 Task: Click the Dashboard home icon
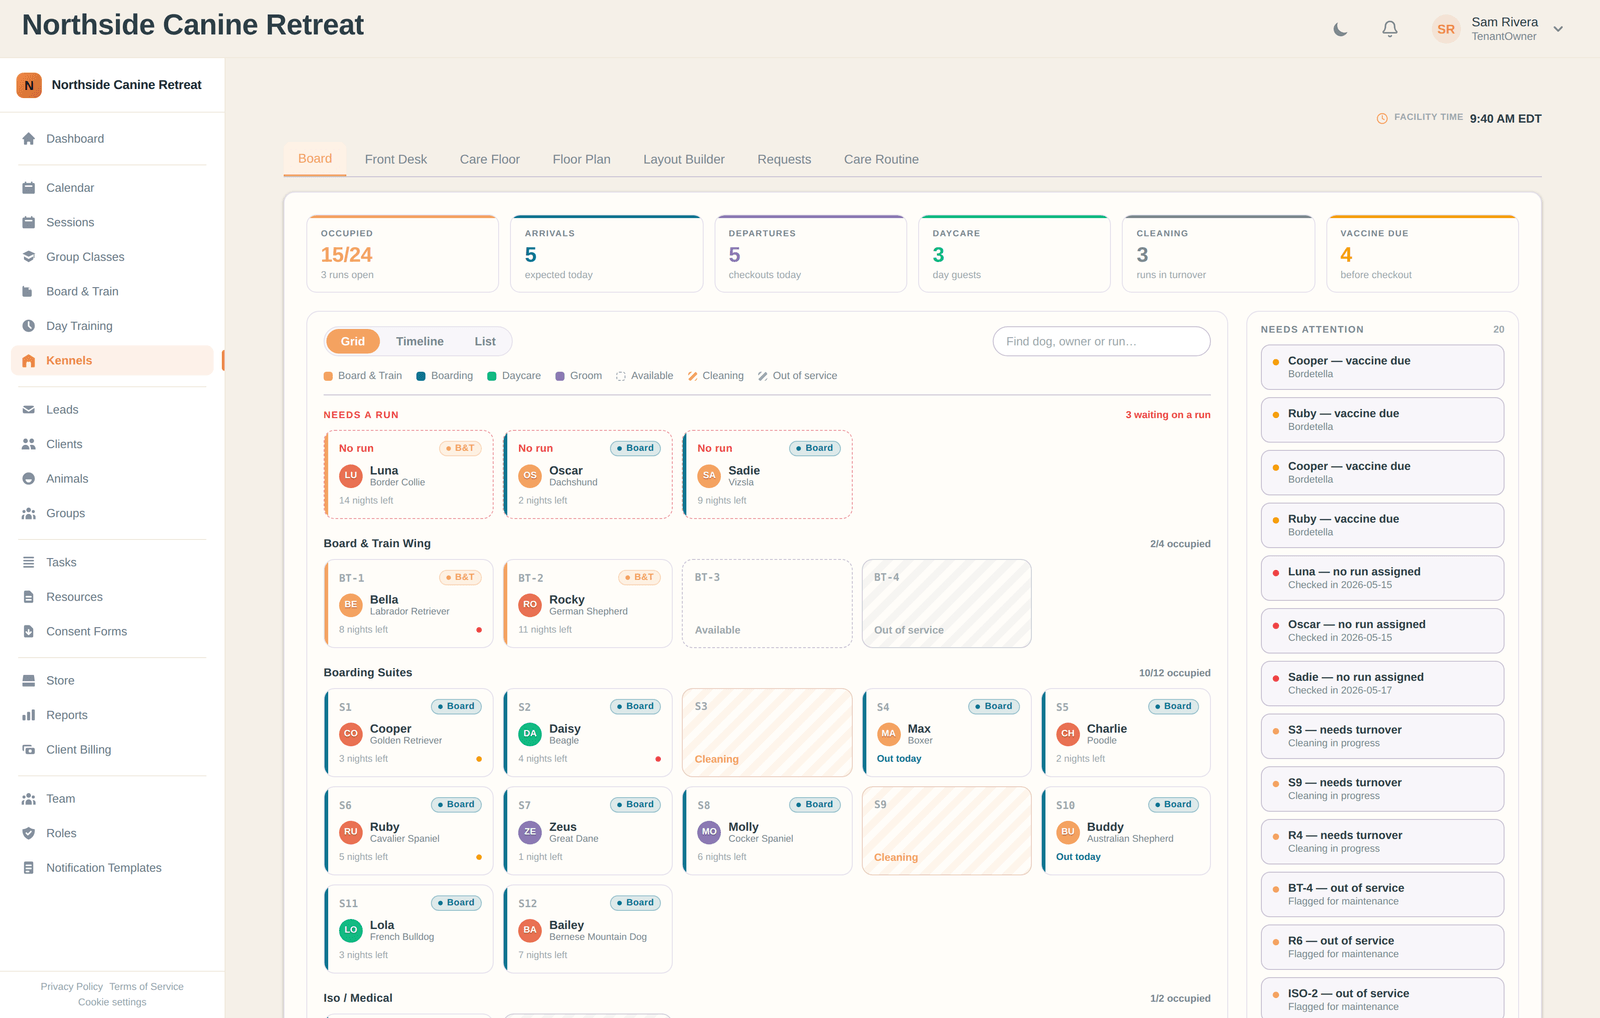pos(28,139)
